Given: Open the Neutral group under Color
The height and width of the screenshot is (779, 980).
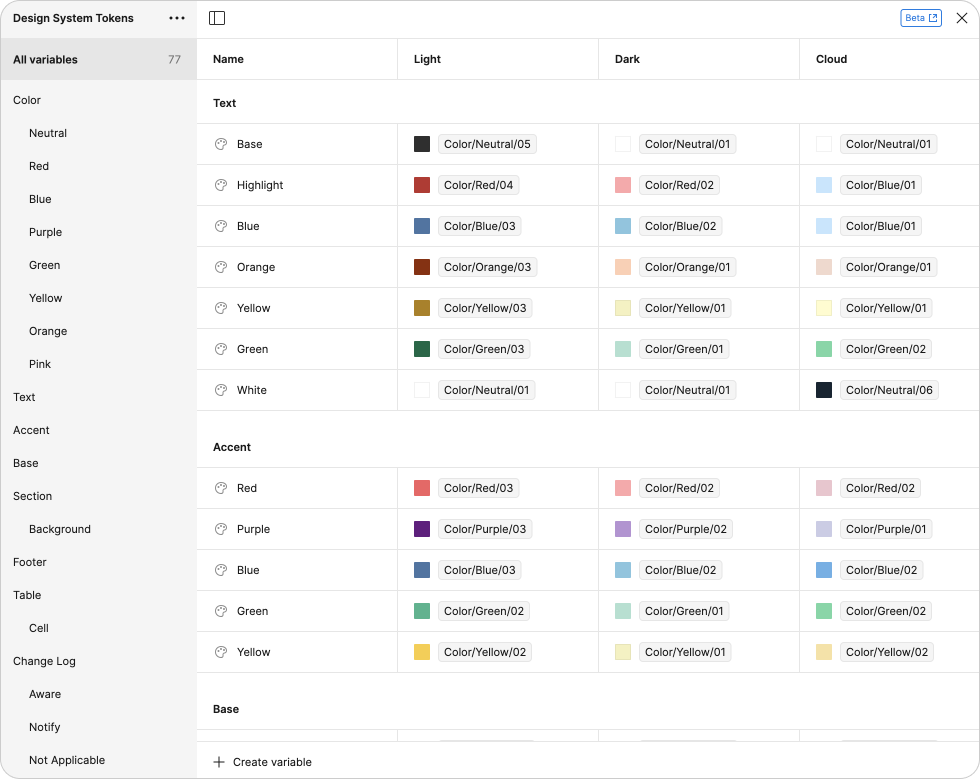Looking at the screenshot, I should point(48,133).
